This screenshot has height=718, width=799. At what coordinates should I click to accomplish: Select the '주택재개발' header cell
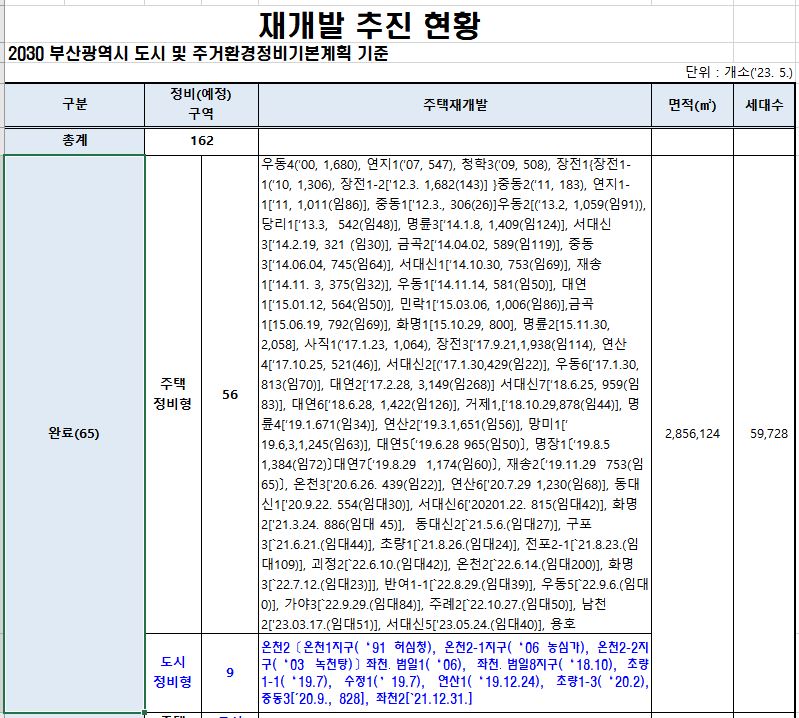click(x=455, y=104)
